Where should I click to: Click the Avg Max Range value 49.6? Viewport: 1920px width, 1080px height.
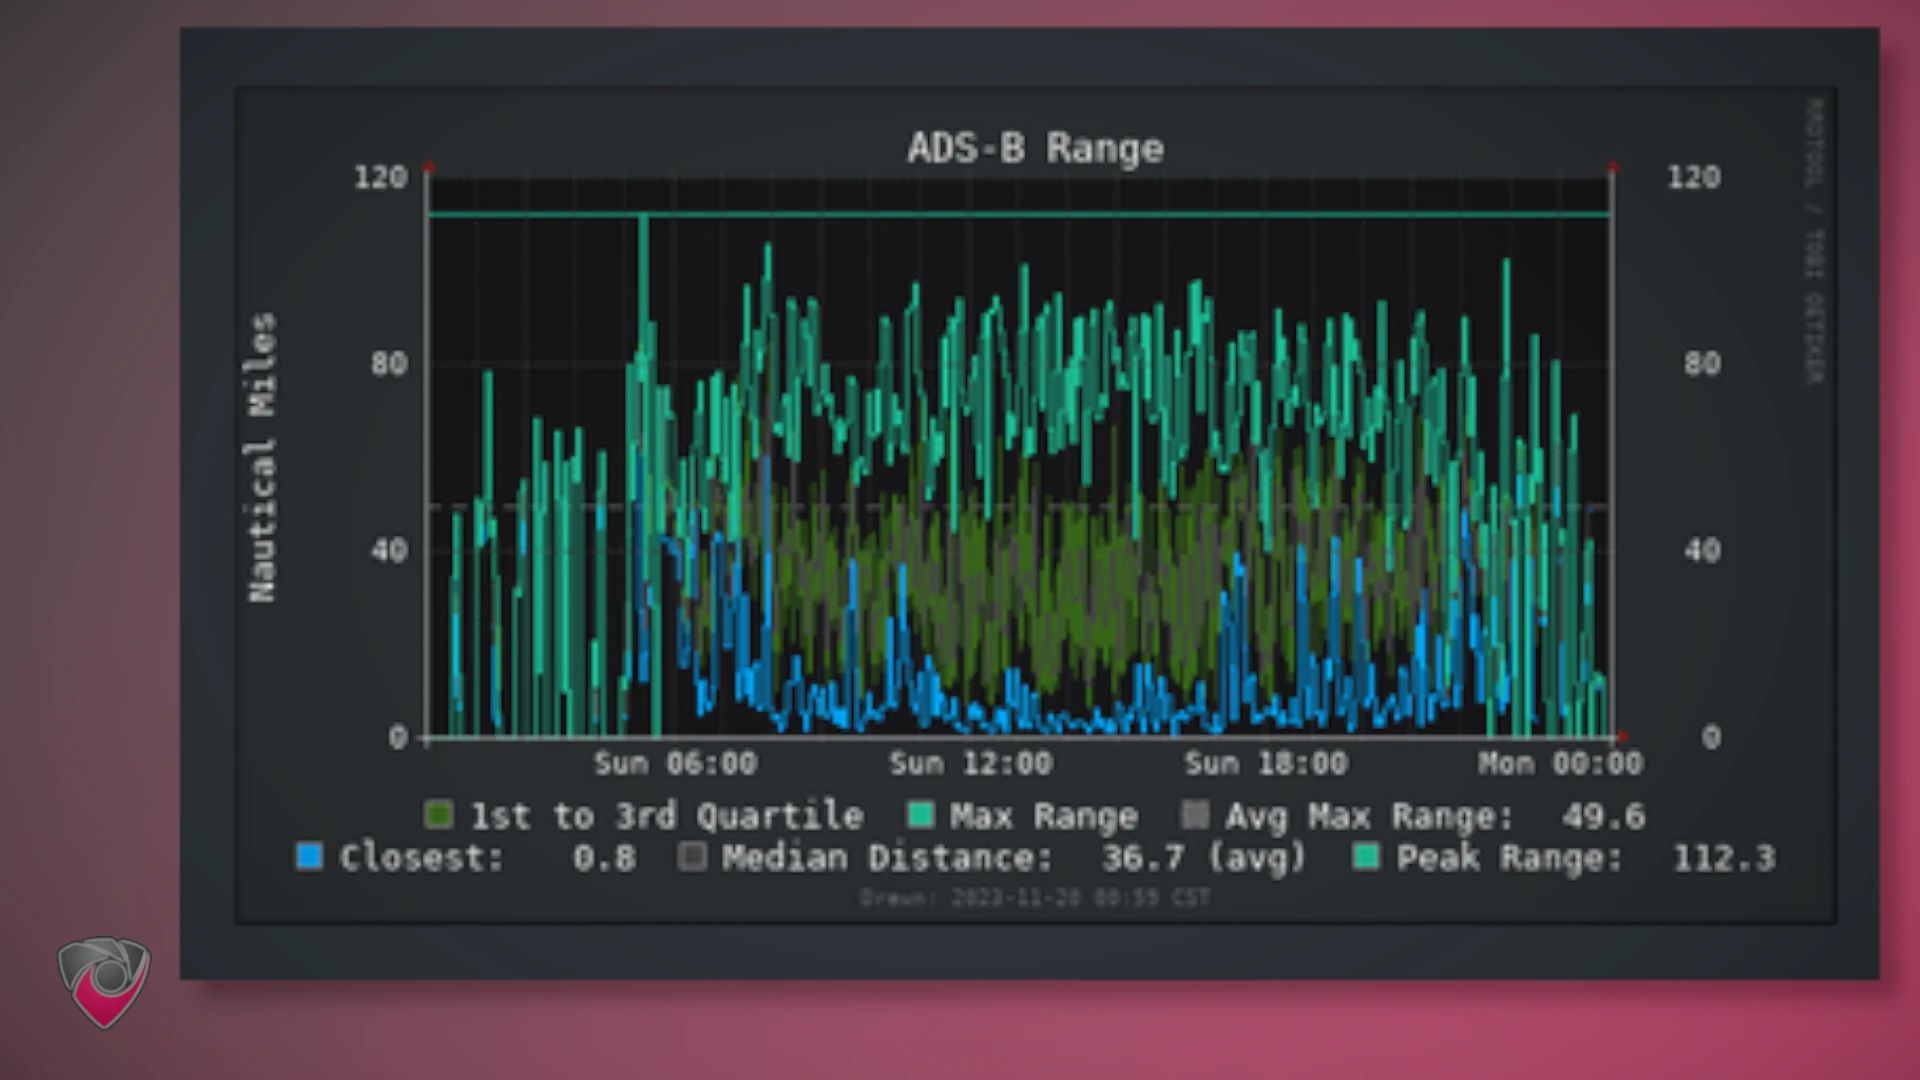click(1604, 816)
